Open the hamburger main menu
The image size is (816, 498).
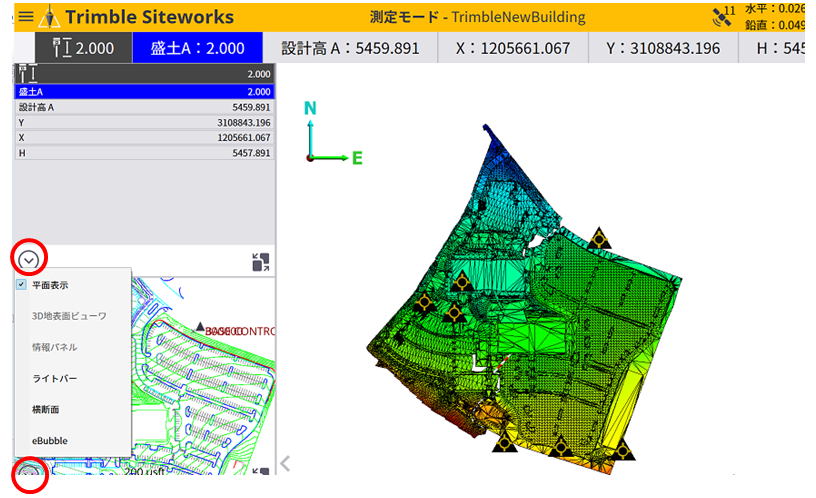click(26, 17)
